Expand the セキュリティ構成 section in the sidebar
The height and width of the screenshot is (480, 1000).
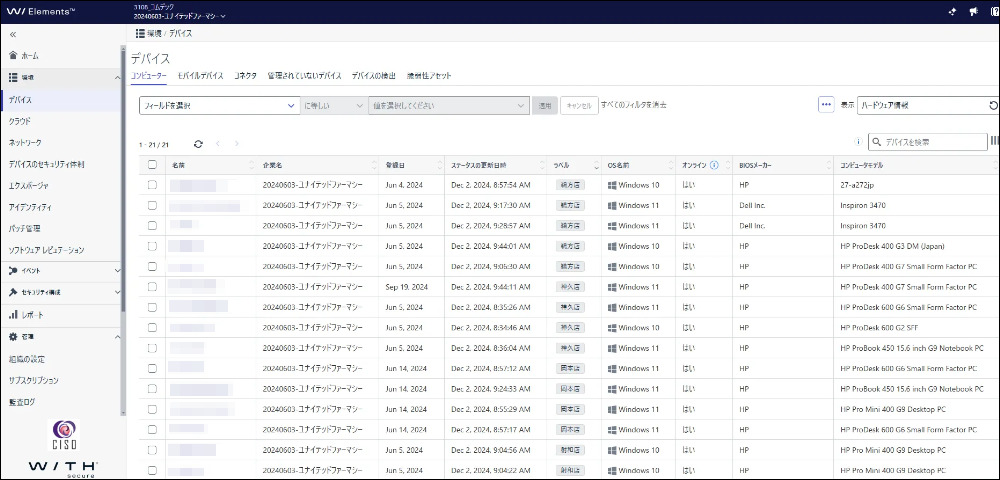pyautogui.click(x=117, y=293)
